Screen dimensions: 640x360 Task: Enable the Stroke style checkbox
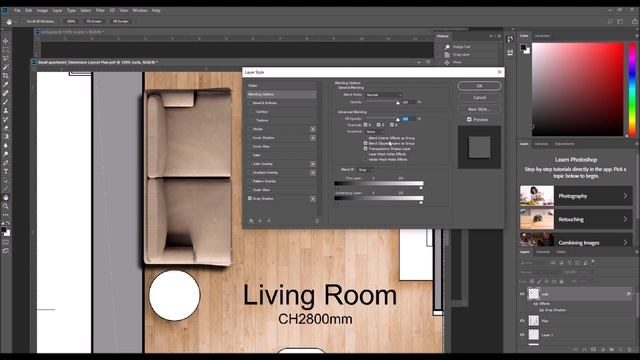[250, 129]
